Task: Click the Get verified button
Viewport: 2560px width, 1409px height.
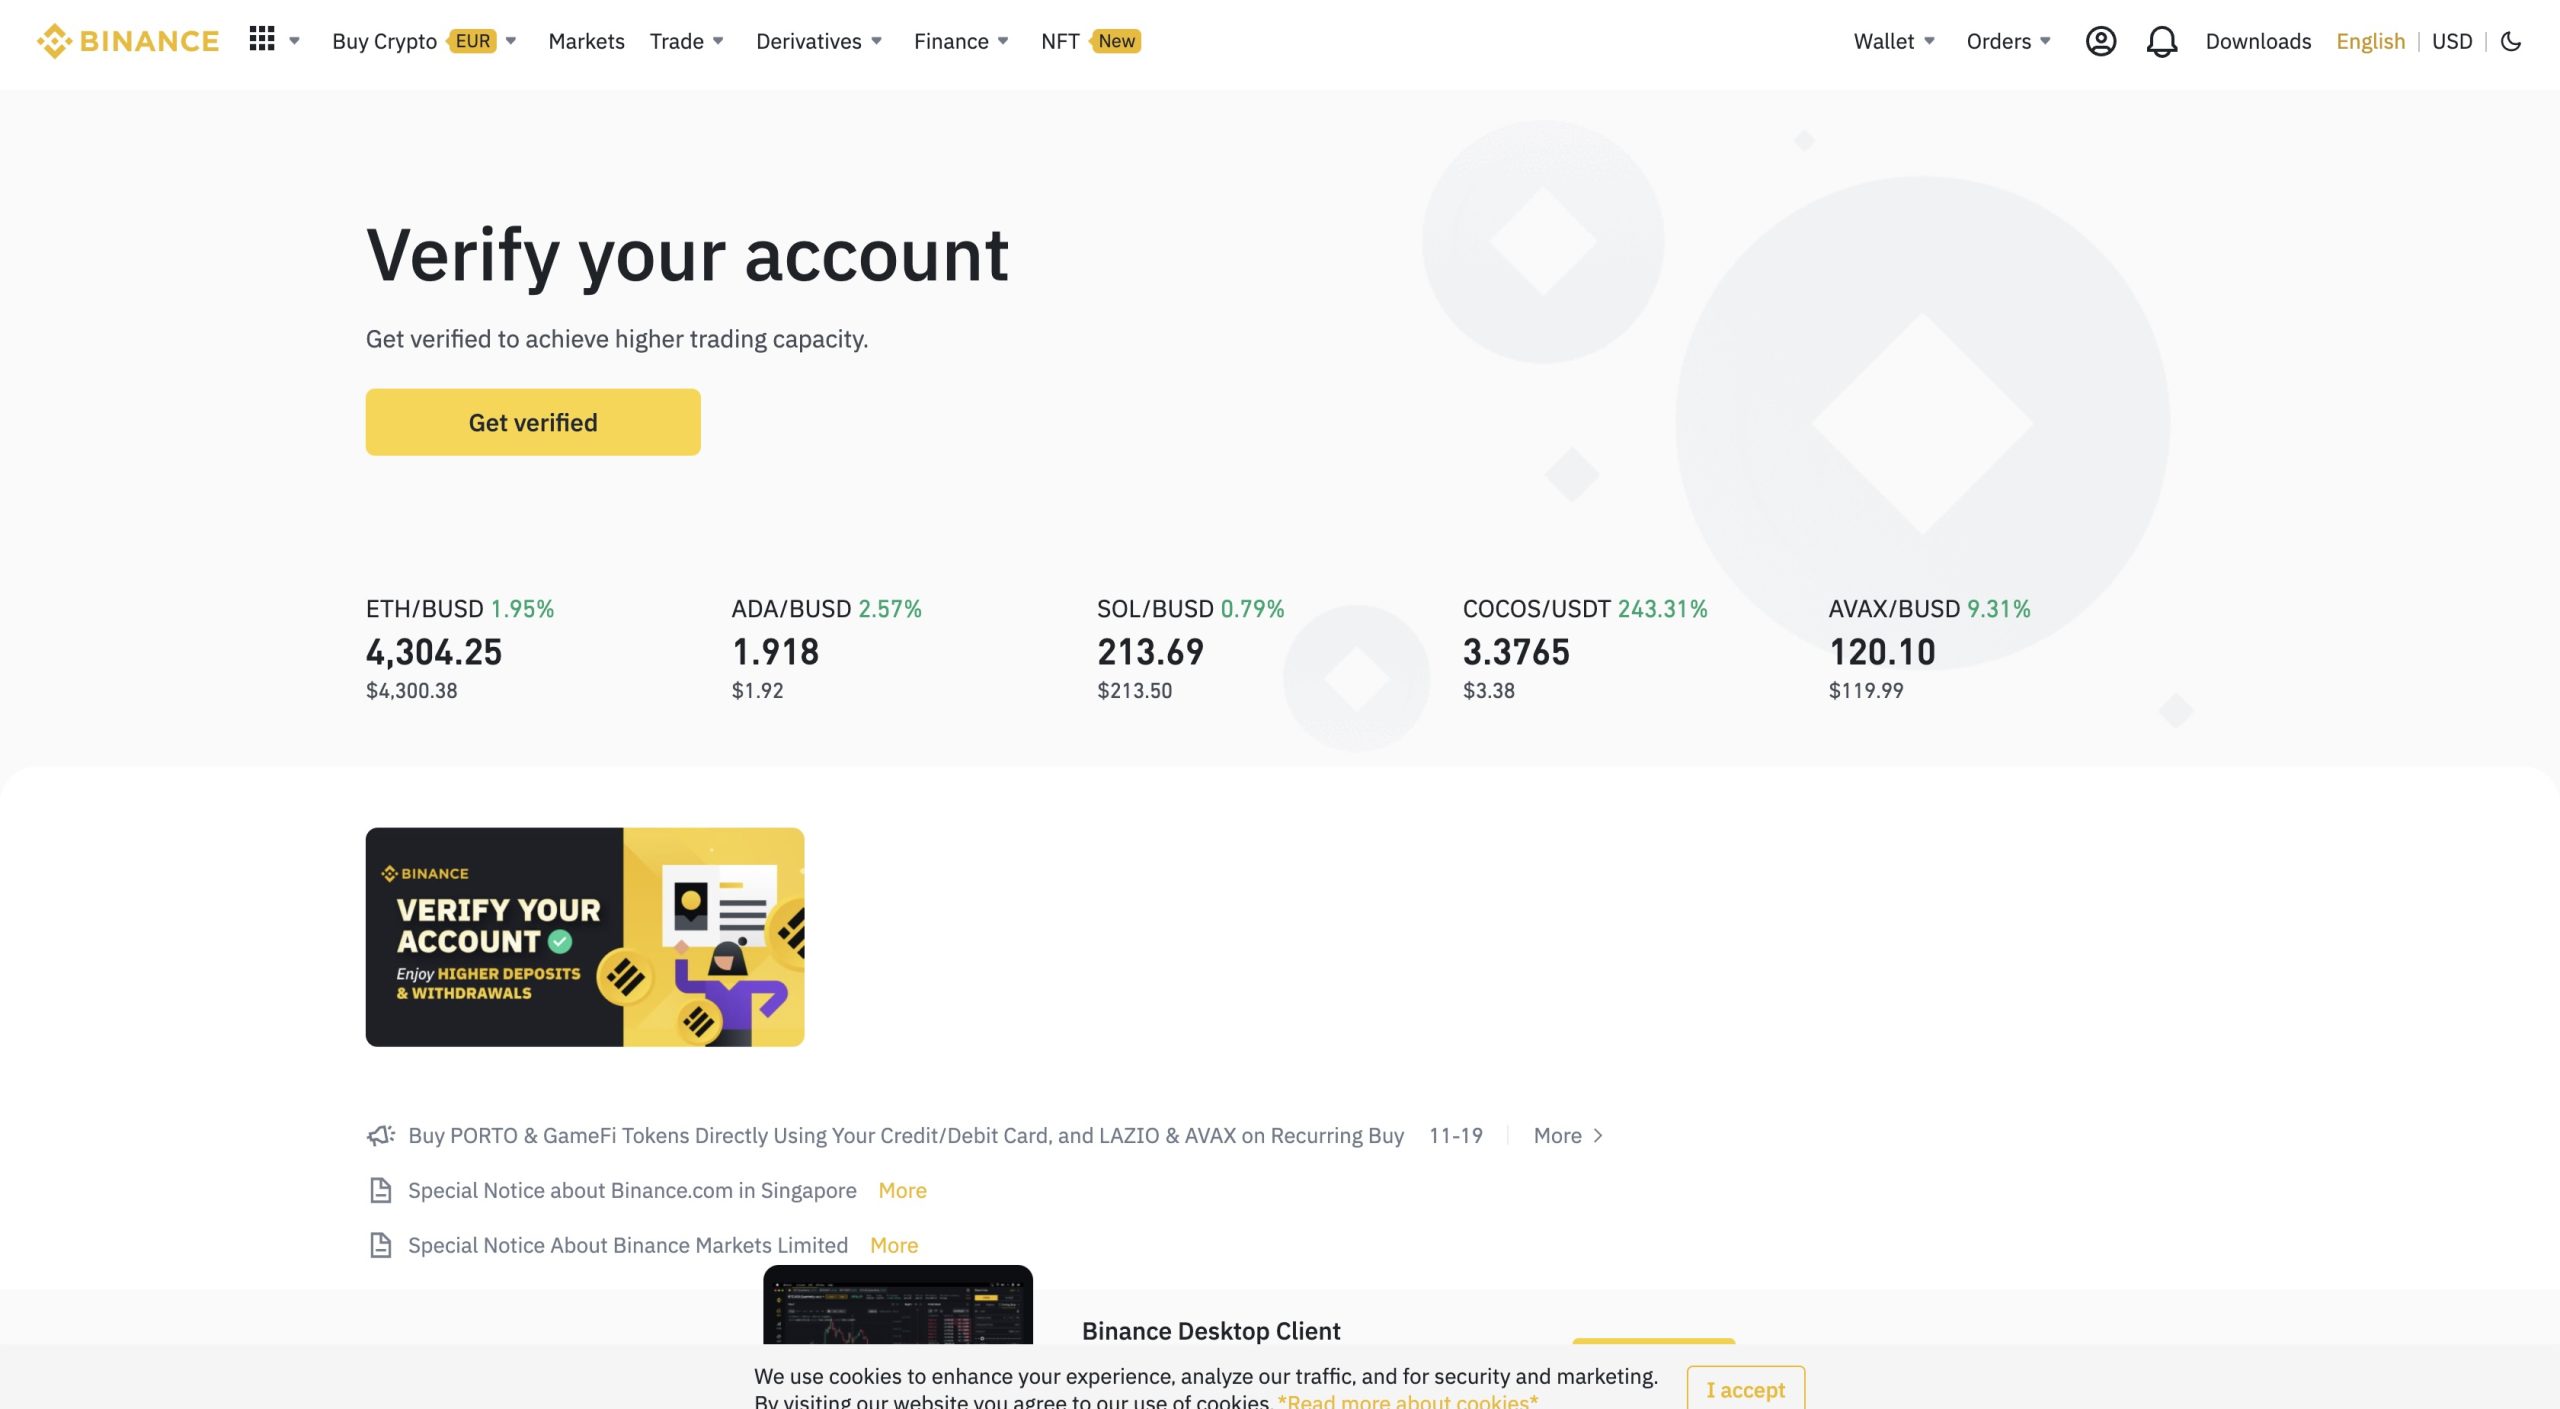Action: coord(533,421)
